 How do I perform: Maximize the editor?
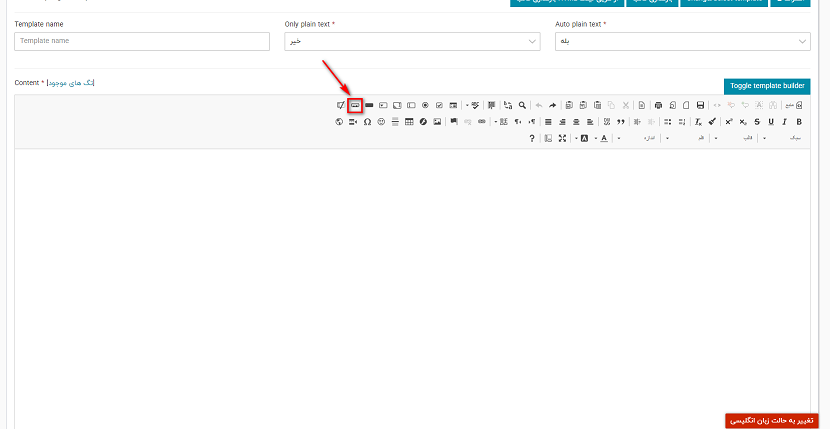(x=562, y=138)
